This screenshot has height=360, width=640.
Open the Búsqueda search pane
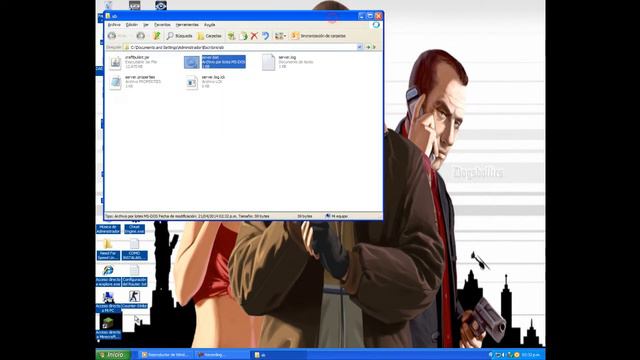tap(179, 36)
